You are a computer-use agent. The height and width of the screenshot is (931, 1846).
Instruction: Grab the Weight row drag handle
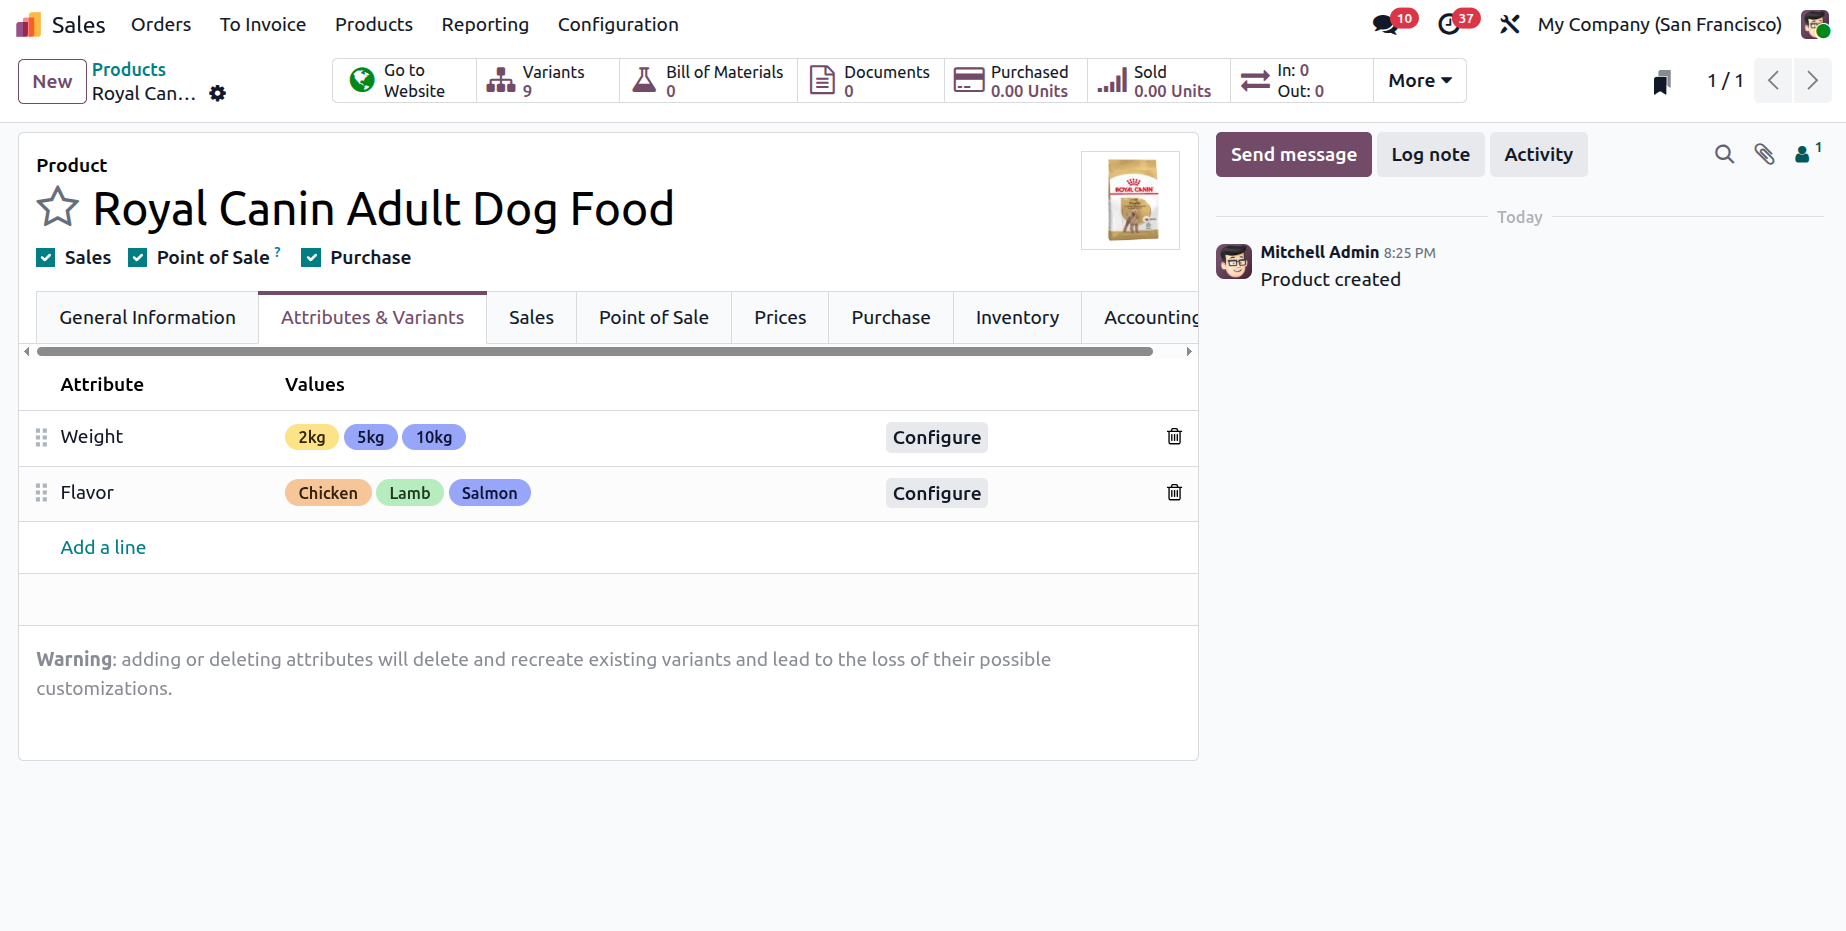pyautogui.click(x=41, y=437)
